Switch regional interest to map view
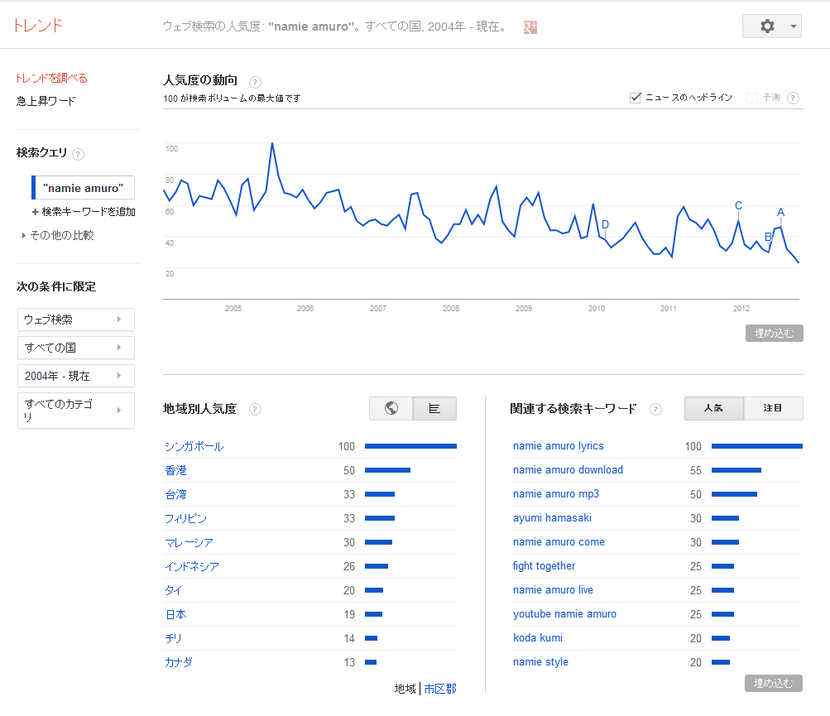830x716 pixels. (391, 409)
